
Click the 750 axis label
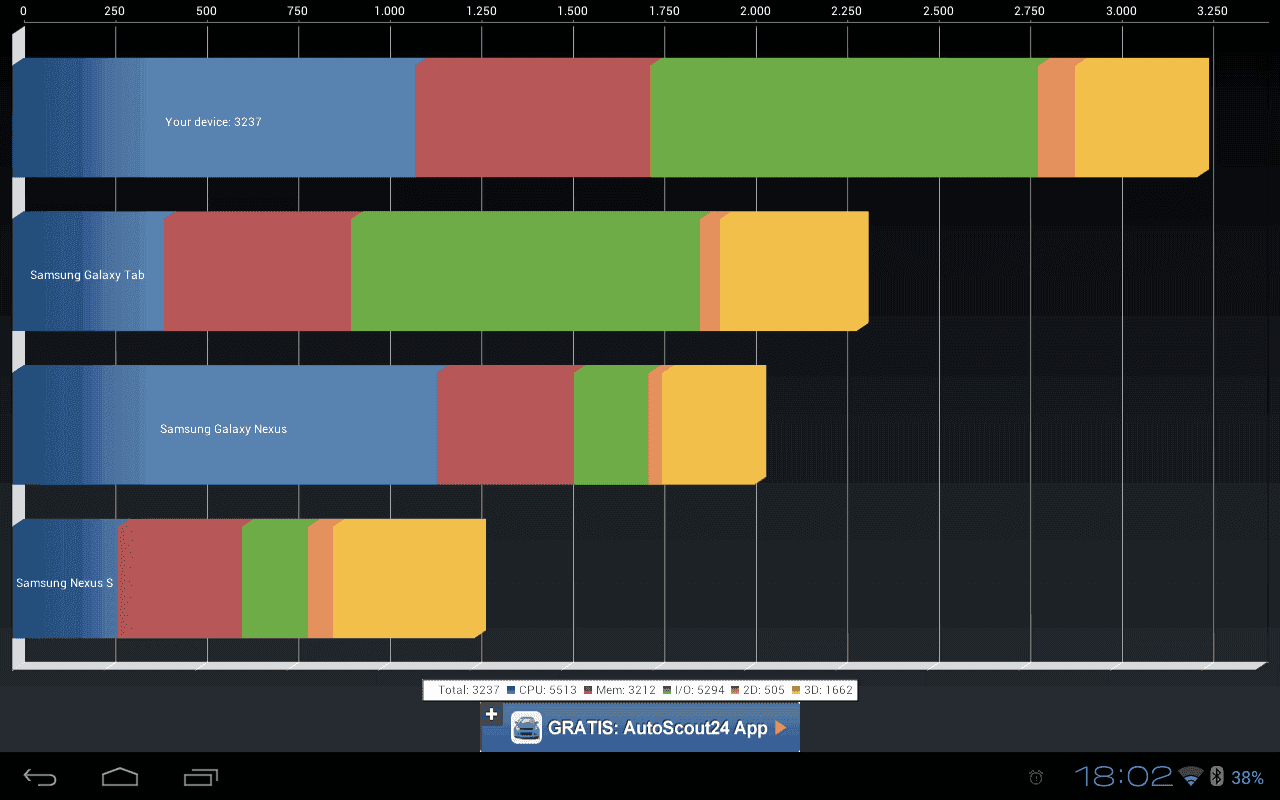click(x=298, y=11)
